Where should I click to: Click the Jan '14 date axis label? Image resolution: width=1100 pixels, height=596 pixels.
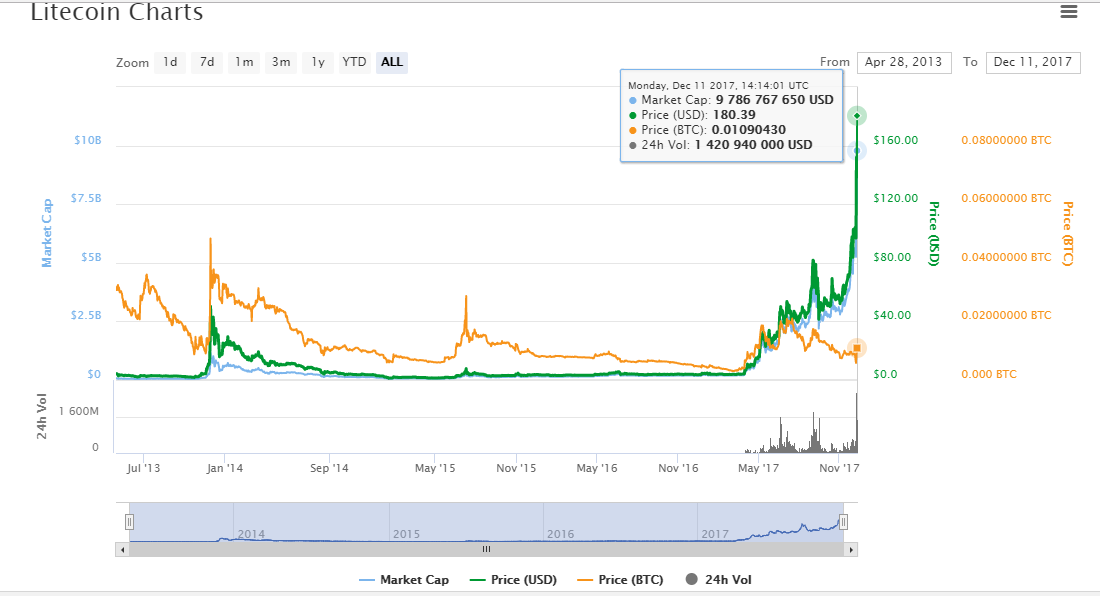[x=224, y=468]
